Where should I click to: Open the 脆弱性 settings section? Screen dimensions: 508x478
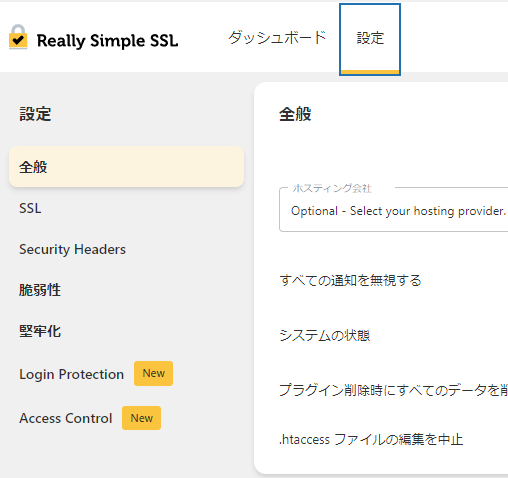[40, 290]
